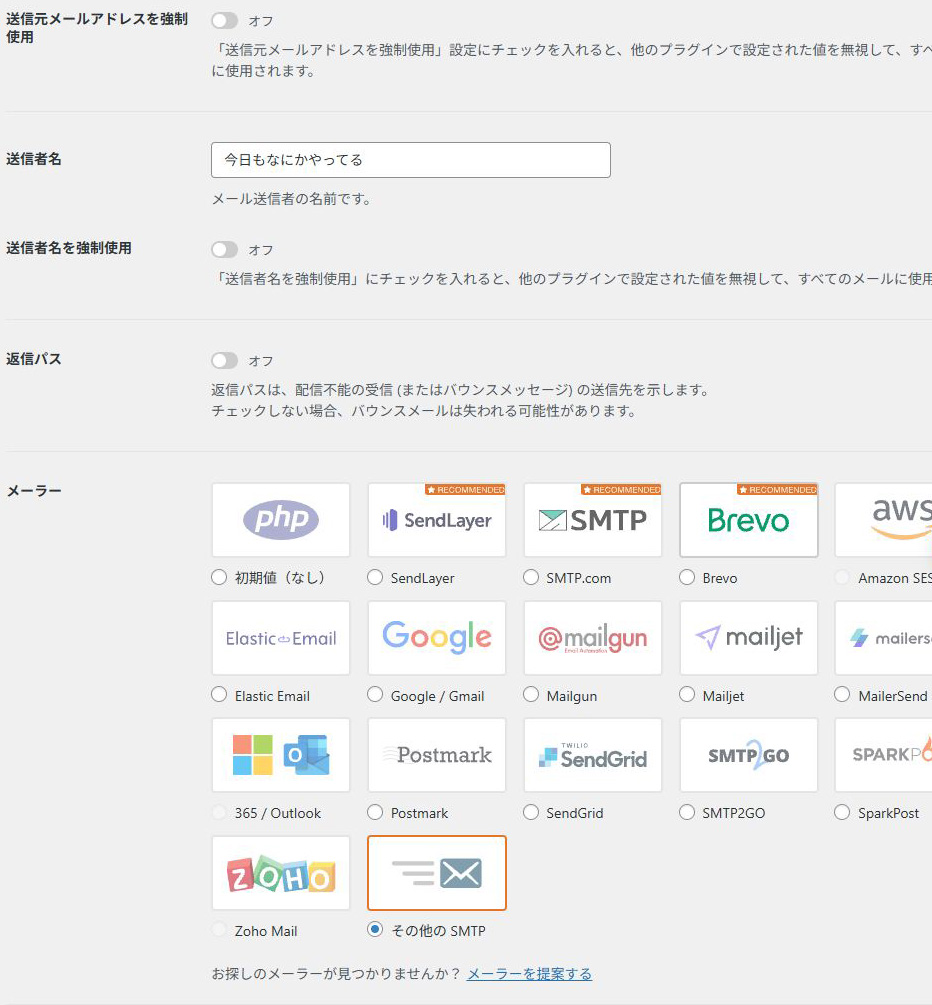Click the MailerSend logo card
Viewport: 932px width, 1005px height.
click(x=884, y=638)
